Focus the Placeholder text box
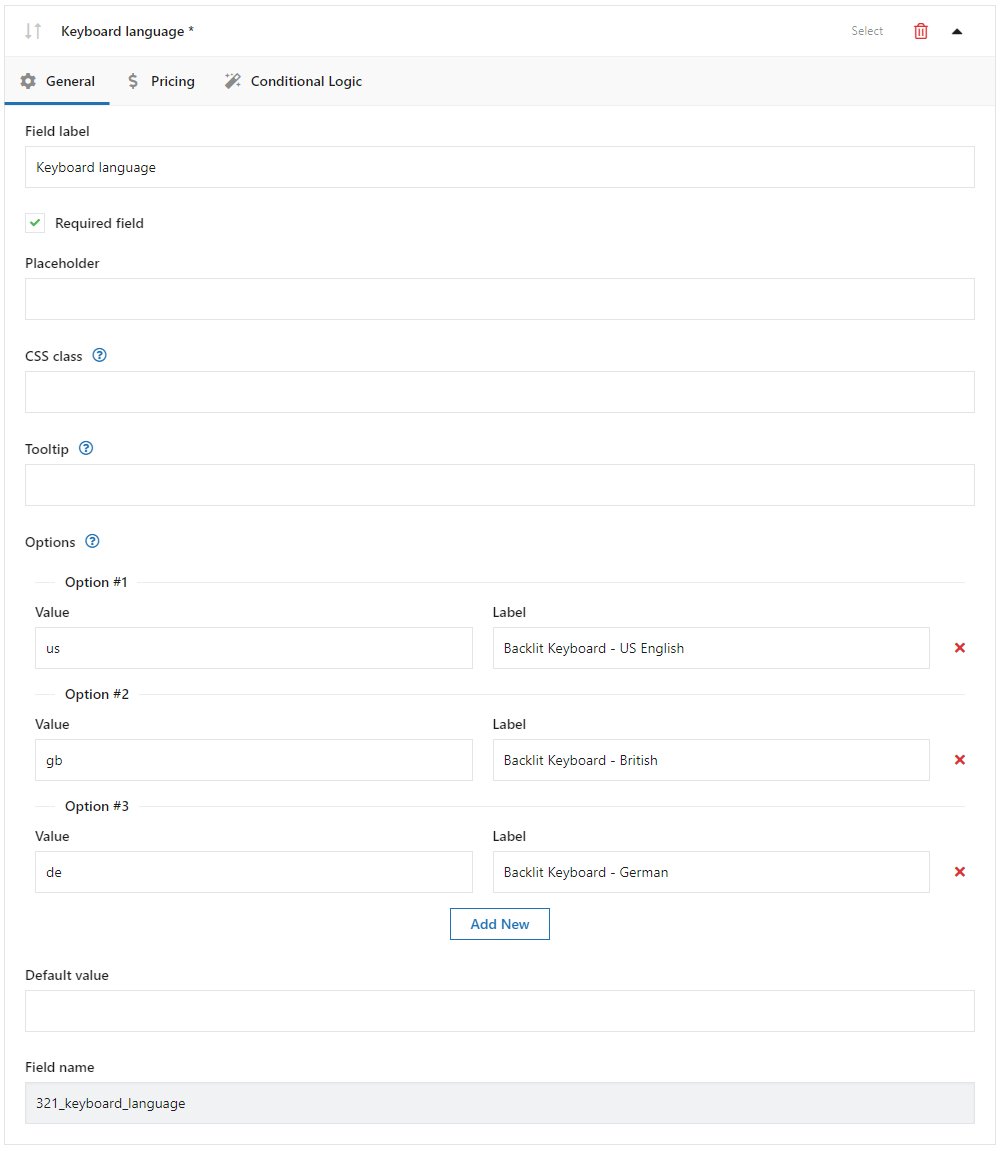The image size is (1007, 1155). coord(499,299)
